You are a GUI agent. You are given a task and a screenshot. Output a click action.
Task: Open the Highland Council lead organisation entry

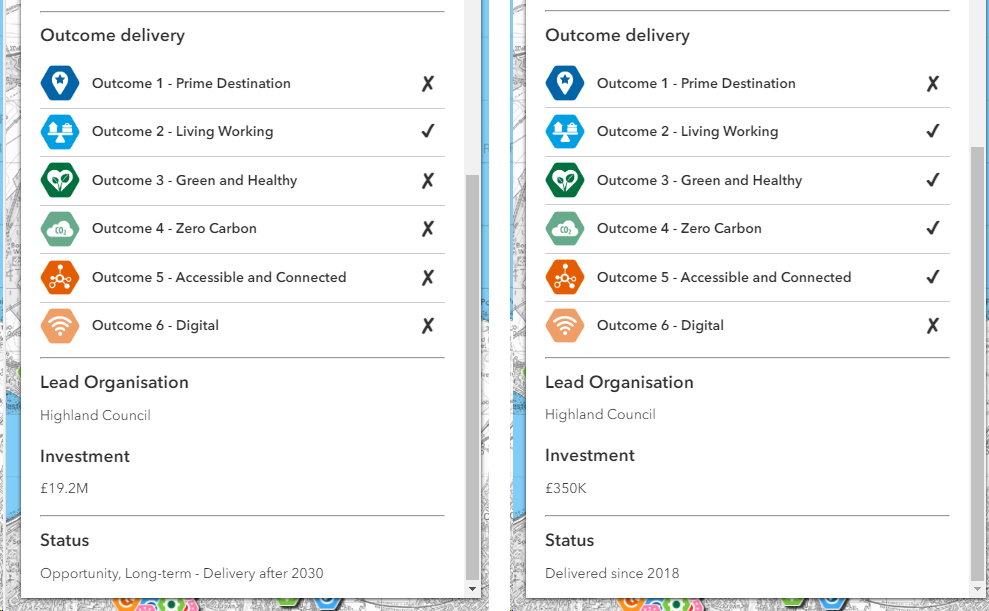pyautogui.click(x=95, y=414)
